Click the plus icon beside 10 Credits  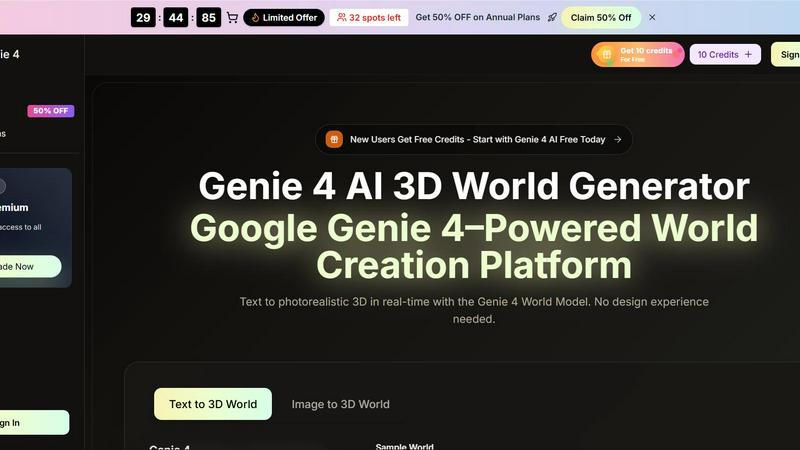pos(748,54)
